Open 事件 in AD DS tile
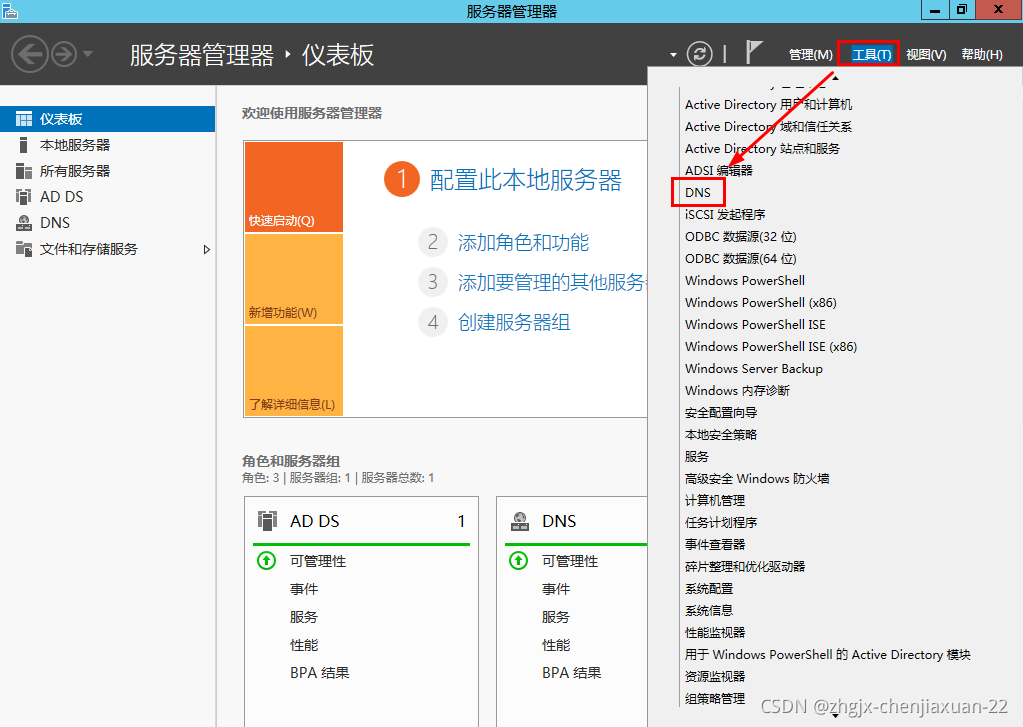The image size is (1023, 727). click(304, 589)
